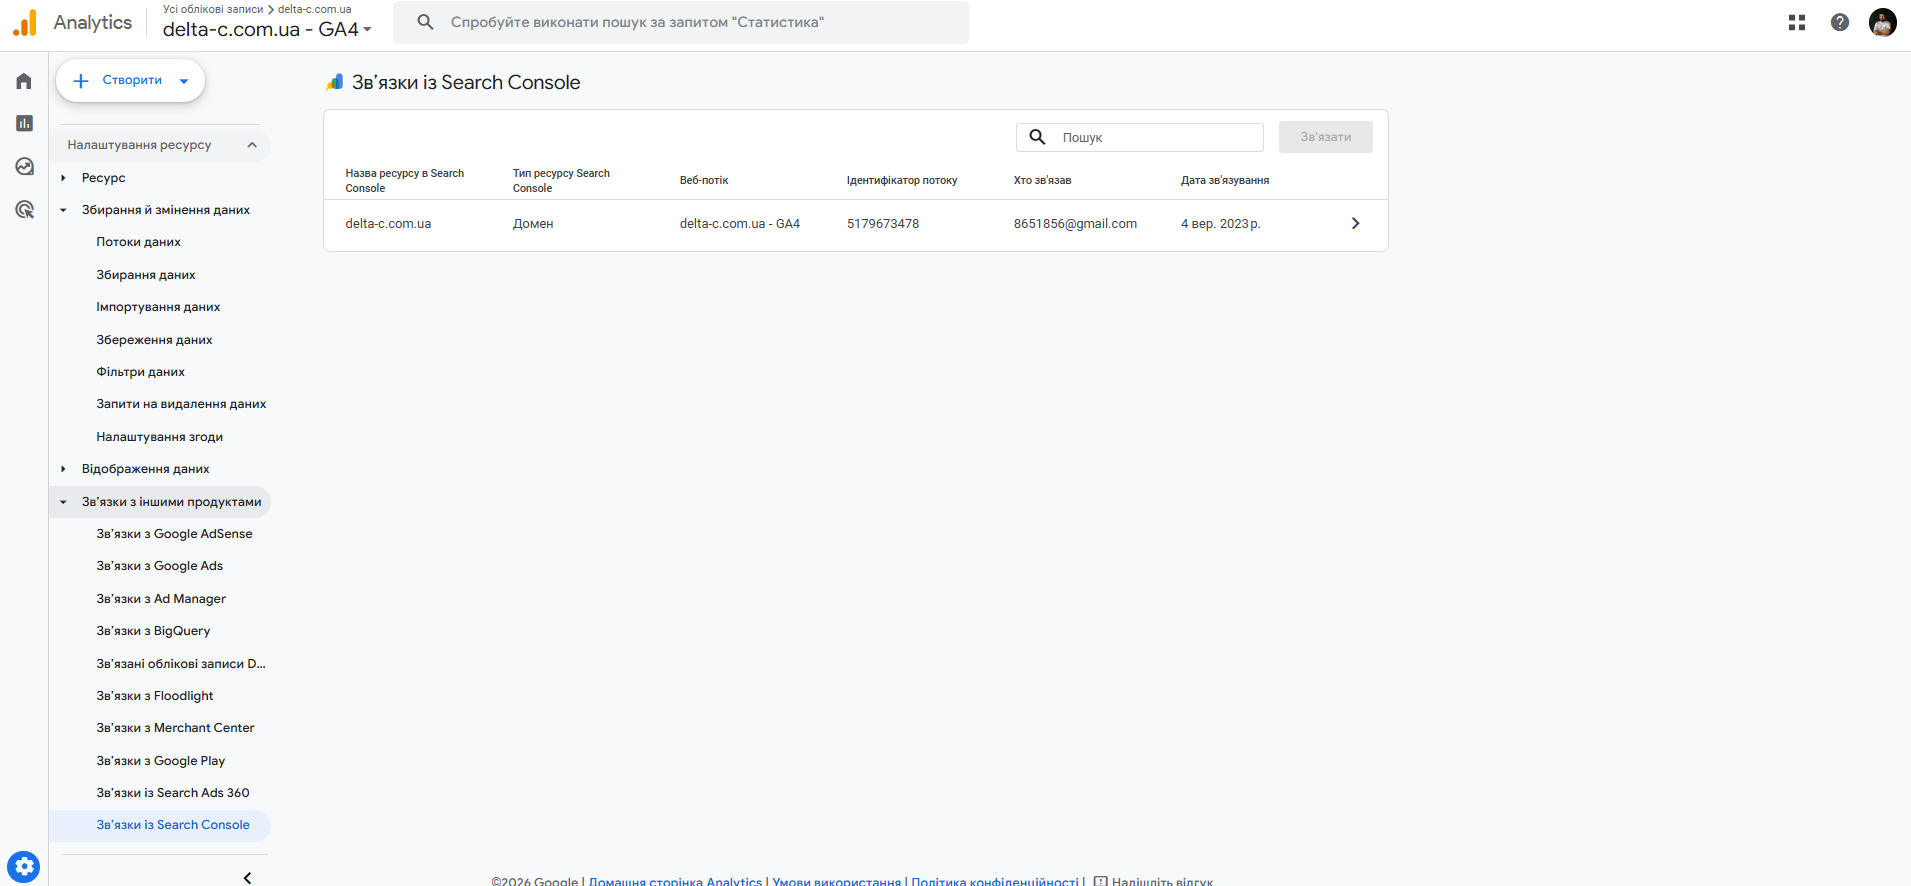Open the Reports bar chart icon
Viewport: 1911px width, 886px height.
point(24,123)
